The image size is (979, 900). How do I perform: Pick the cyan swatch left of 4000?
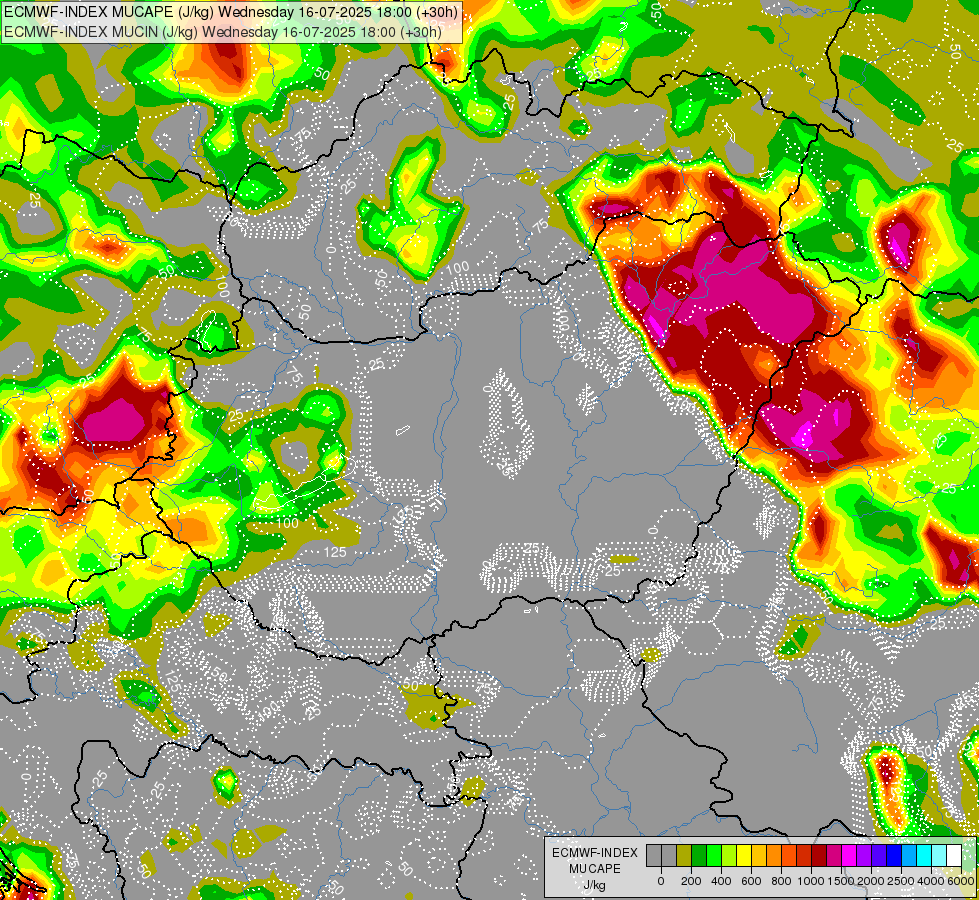925,856
